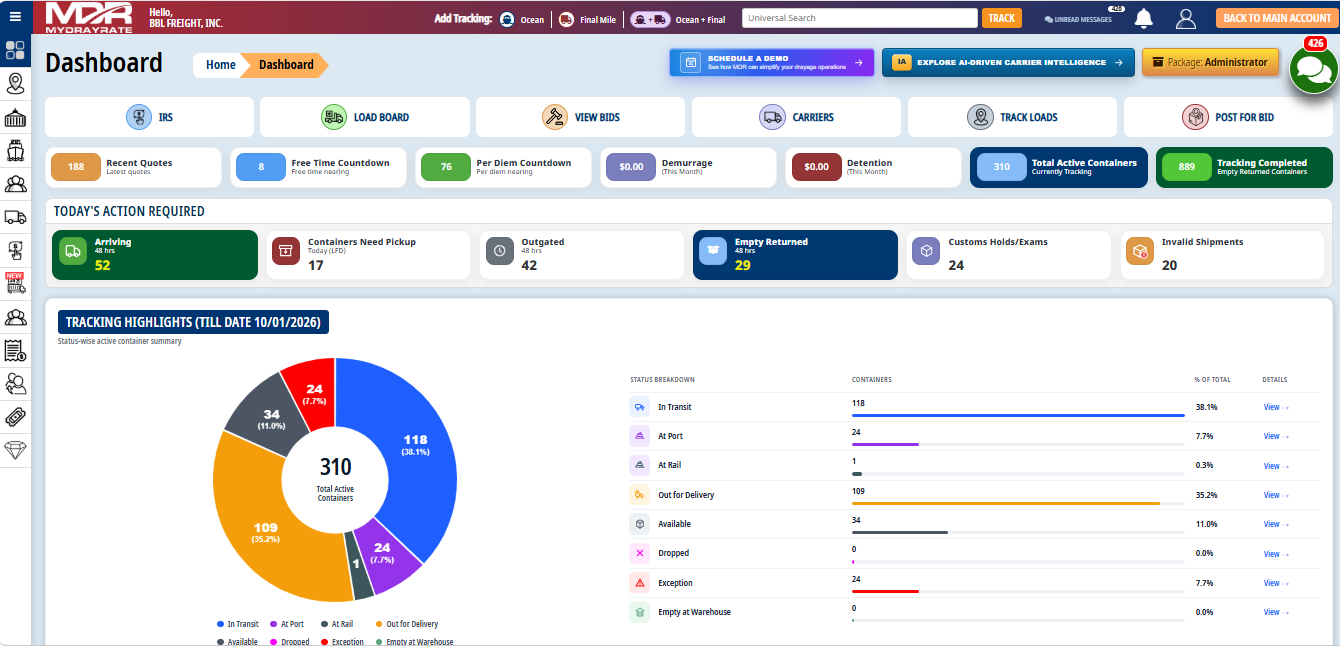The width and height of the screenshot is (1340, 646).
Task: Click the Containers Need Pickup archive icon
Action: coord(286,252)
